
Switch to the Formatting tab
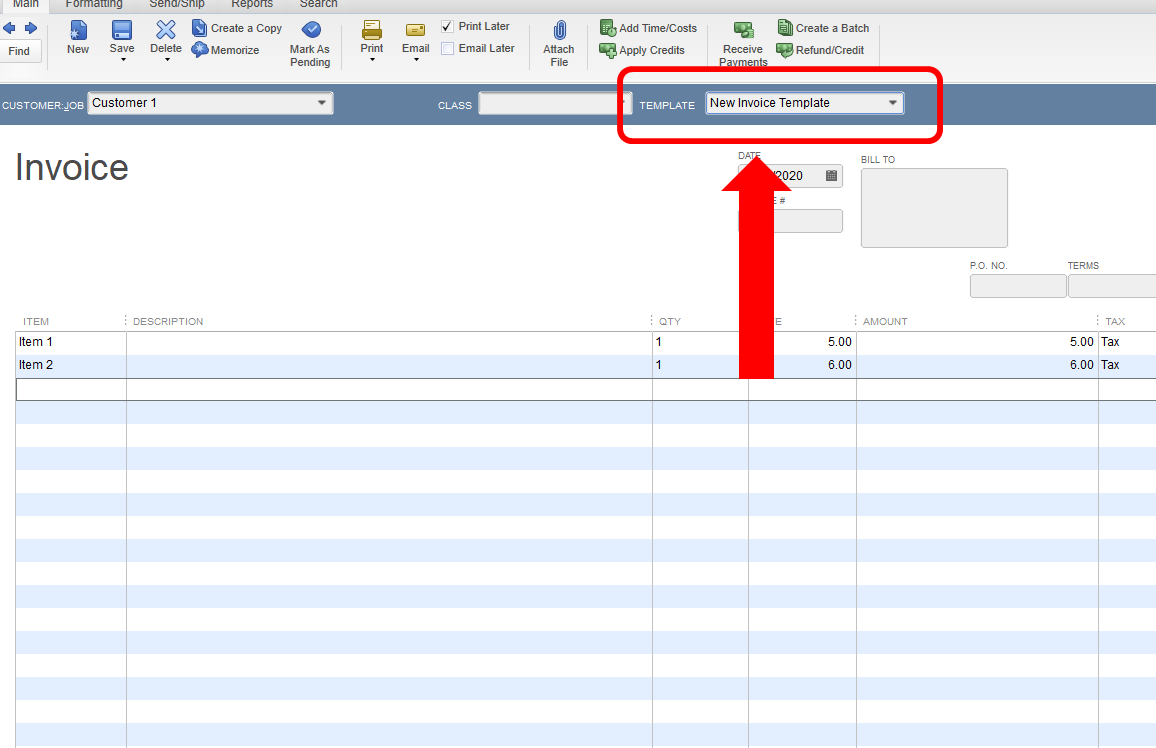tap(93, 4)
